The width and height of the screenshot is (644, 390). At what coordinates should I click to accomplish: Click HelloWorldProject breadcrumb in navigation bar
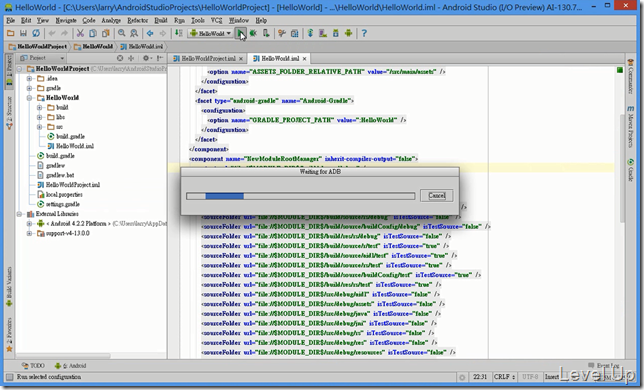pos(38,46)
